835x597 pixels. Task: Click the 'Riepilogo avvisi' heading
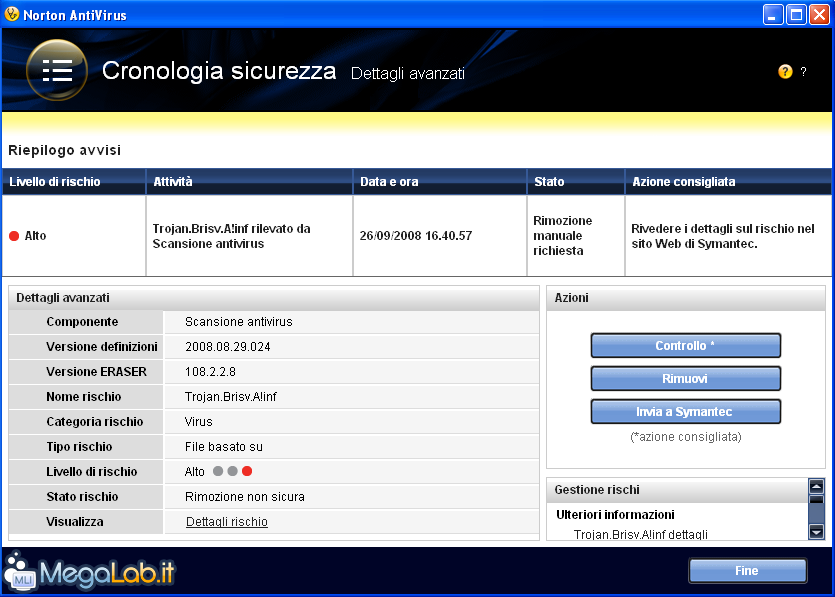point(64,150)
